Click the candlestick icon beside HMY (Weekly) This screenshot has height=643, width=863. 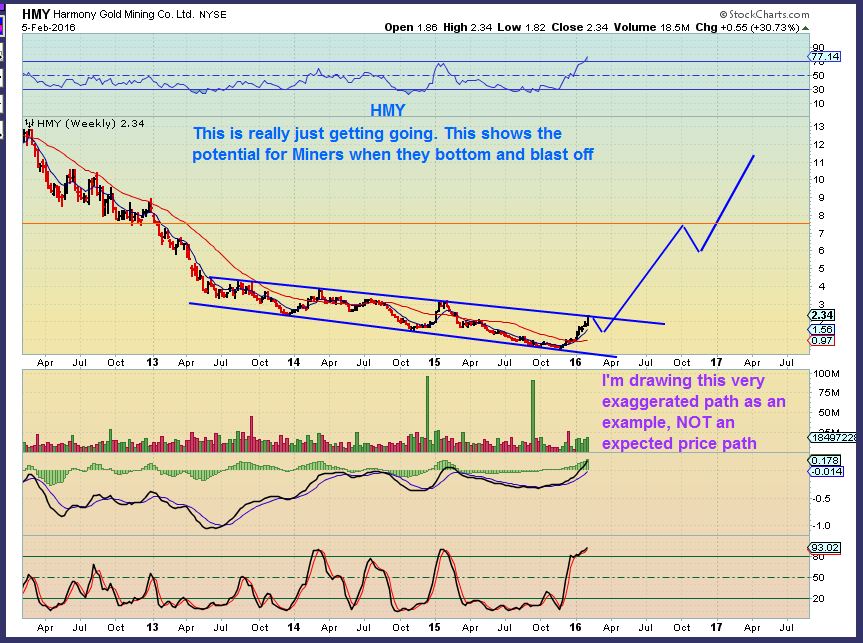tap(29, 123)
